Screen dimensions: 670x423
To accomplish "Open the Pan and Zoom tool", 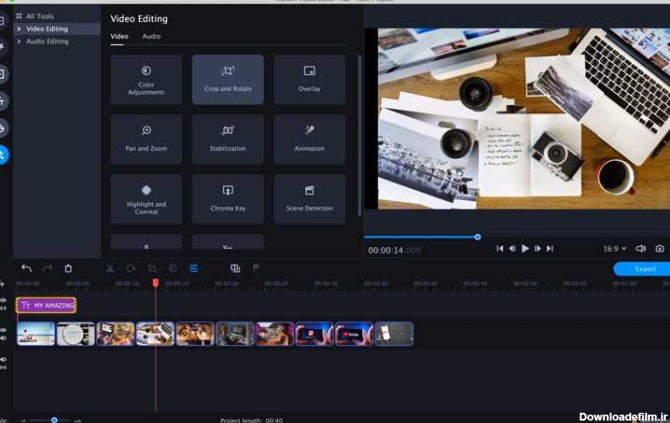I will coord(146,139).
